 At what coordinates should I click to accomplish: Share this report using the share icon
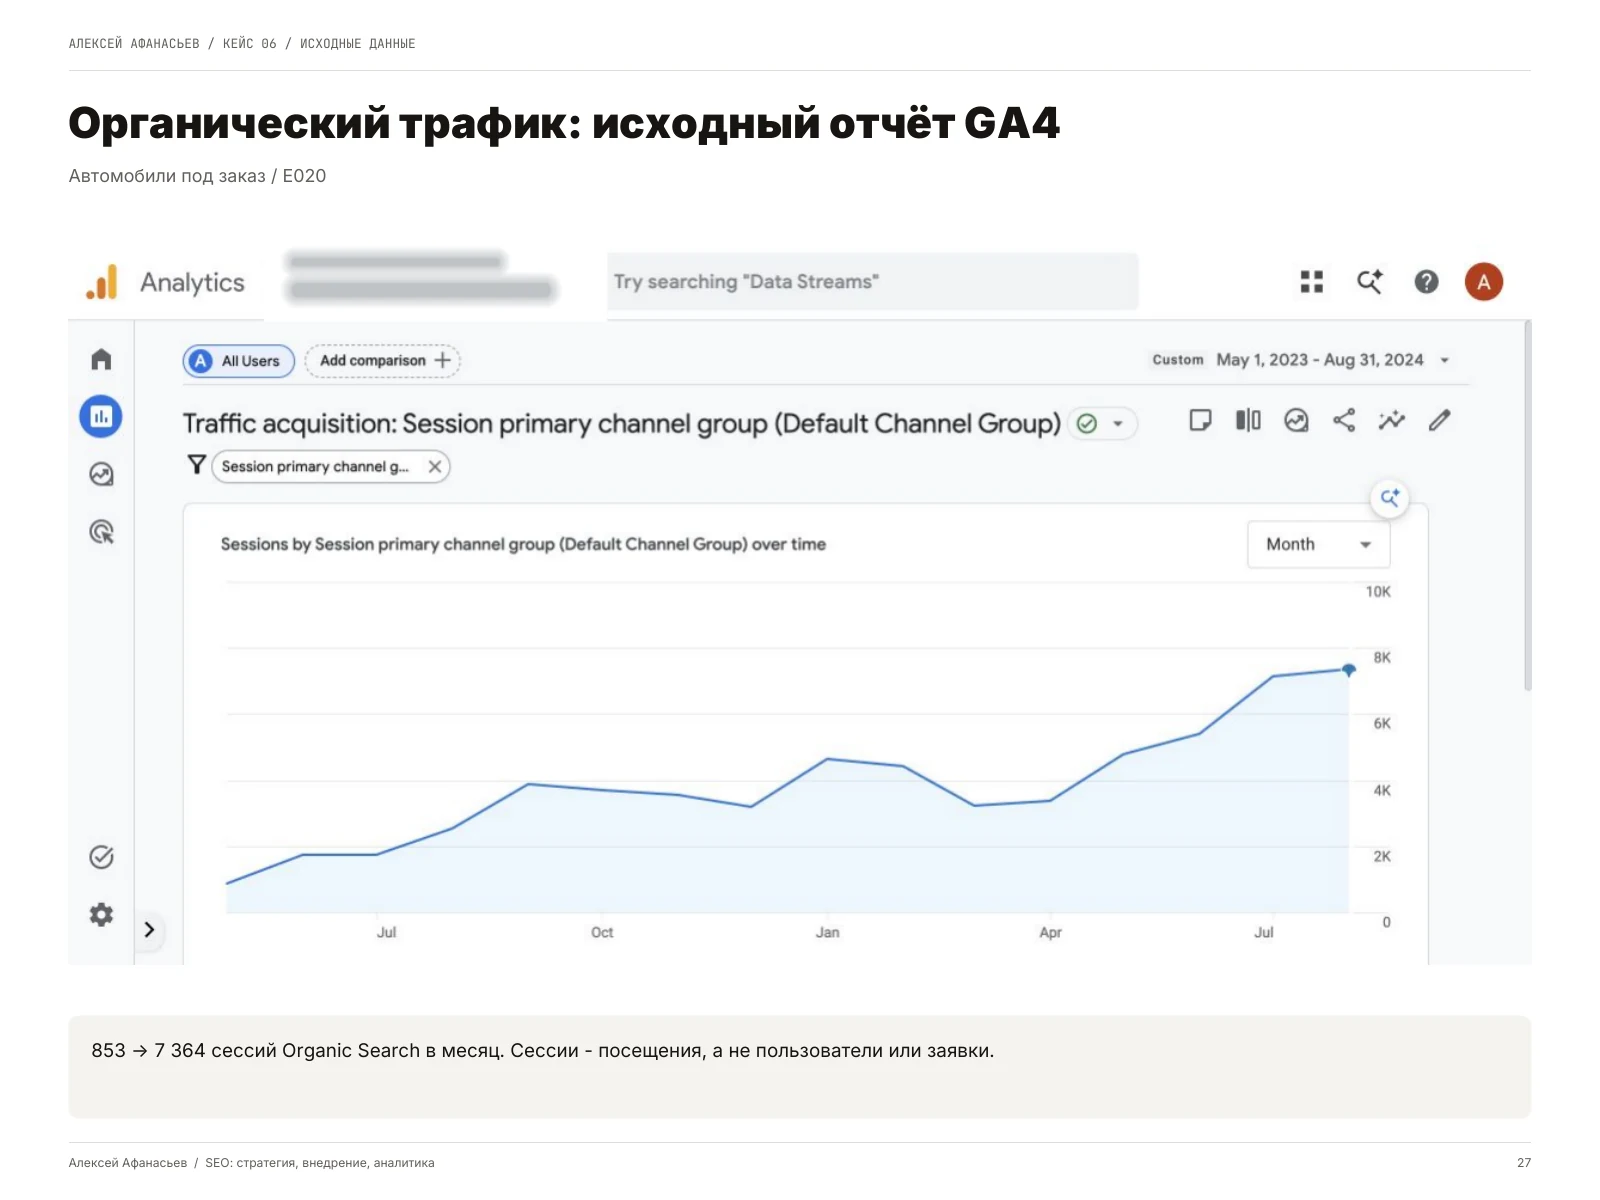pyautogui.click(x=1344, y=420)
